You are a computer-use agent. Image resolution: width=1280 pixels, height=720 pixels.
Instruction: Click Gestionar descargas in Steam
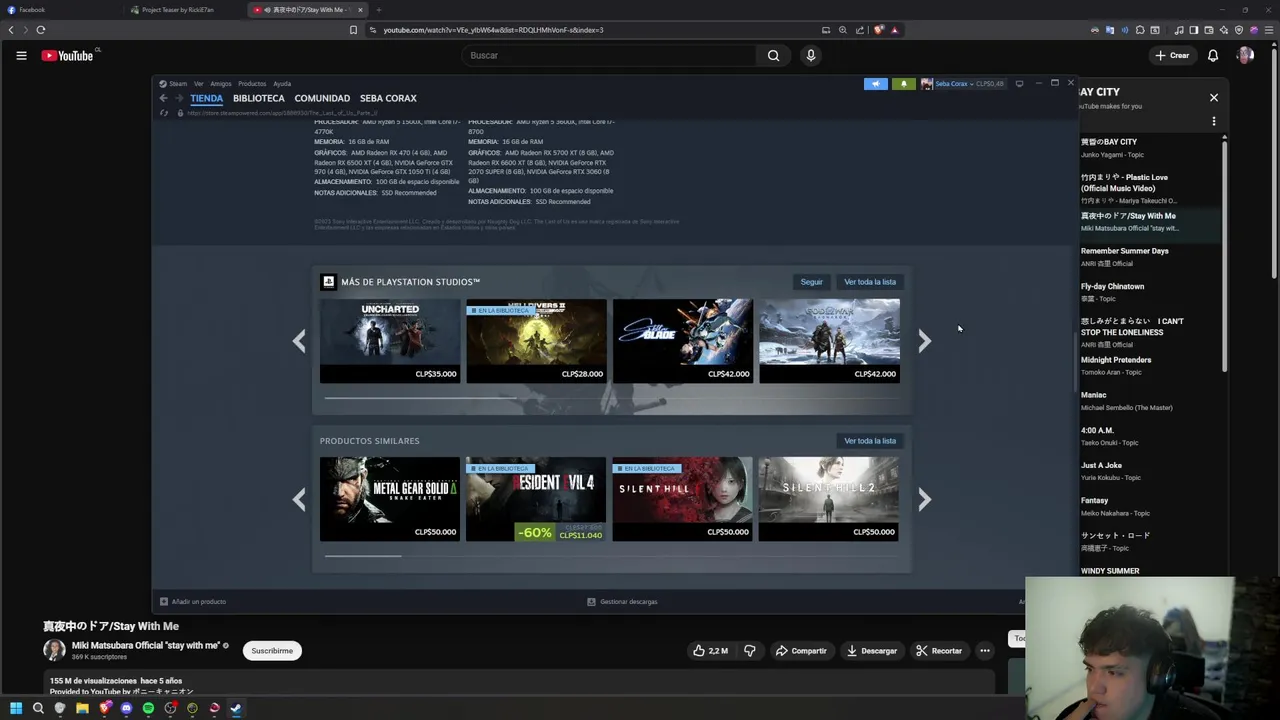click(622, 602)
